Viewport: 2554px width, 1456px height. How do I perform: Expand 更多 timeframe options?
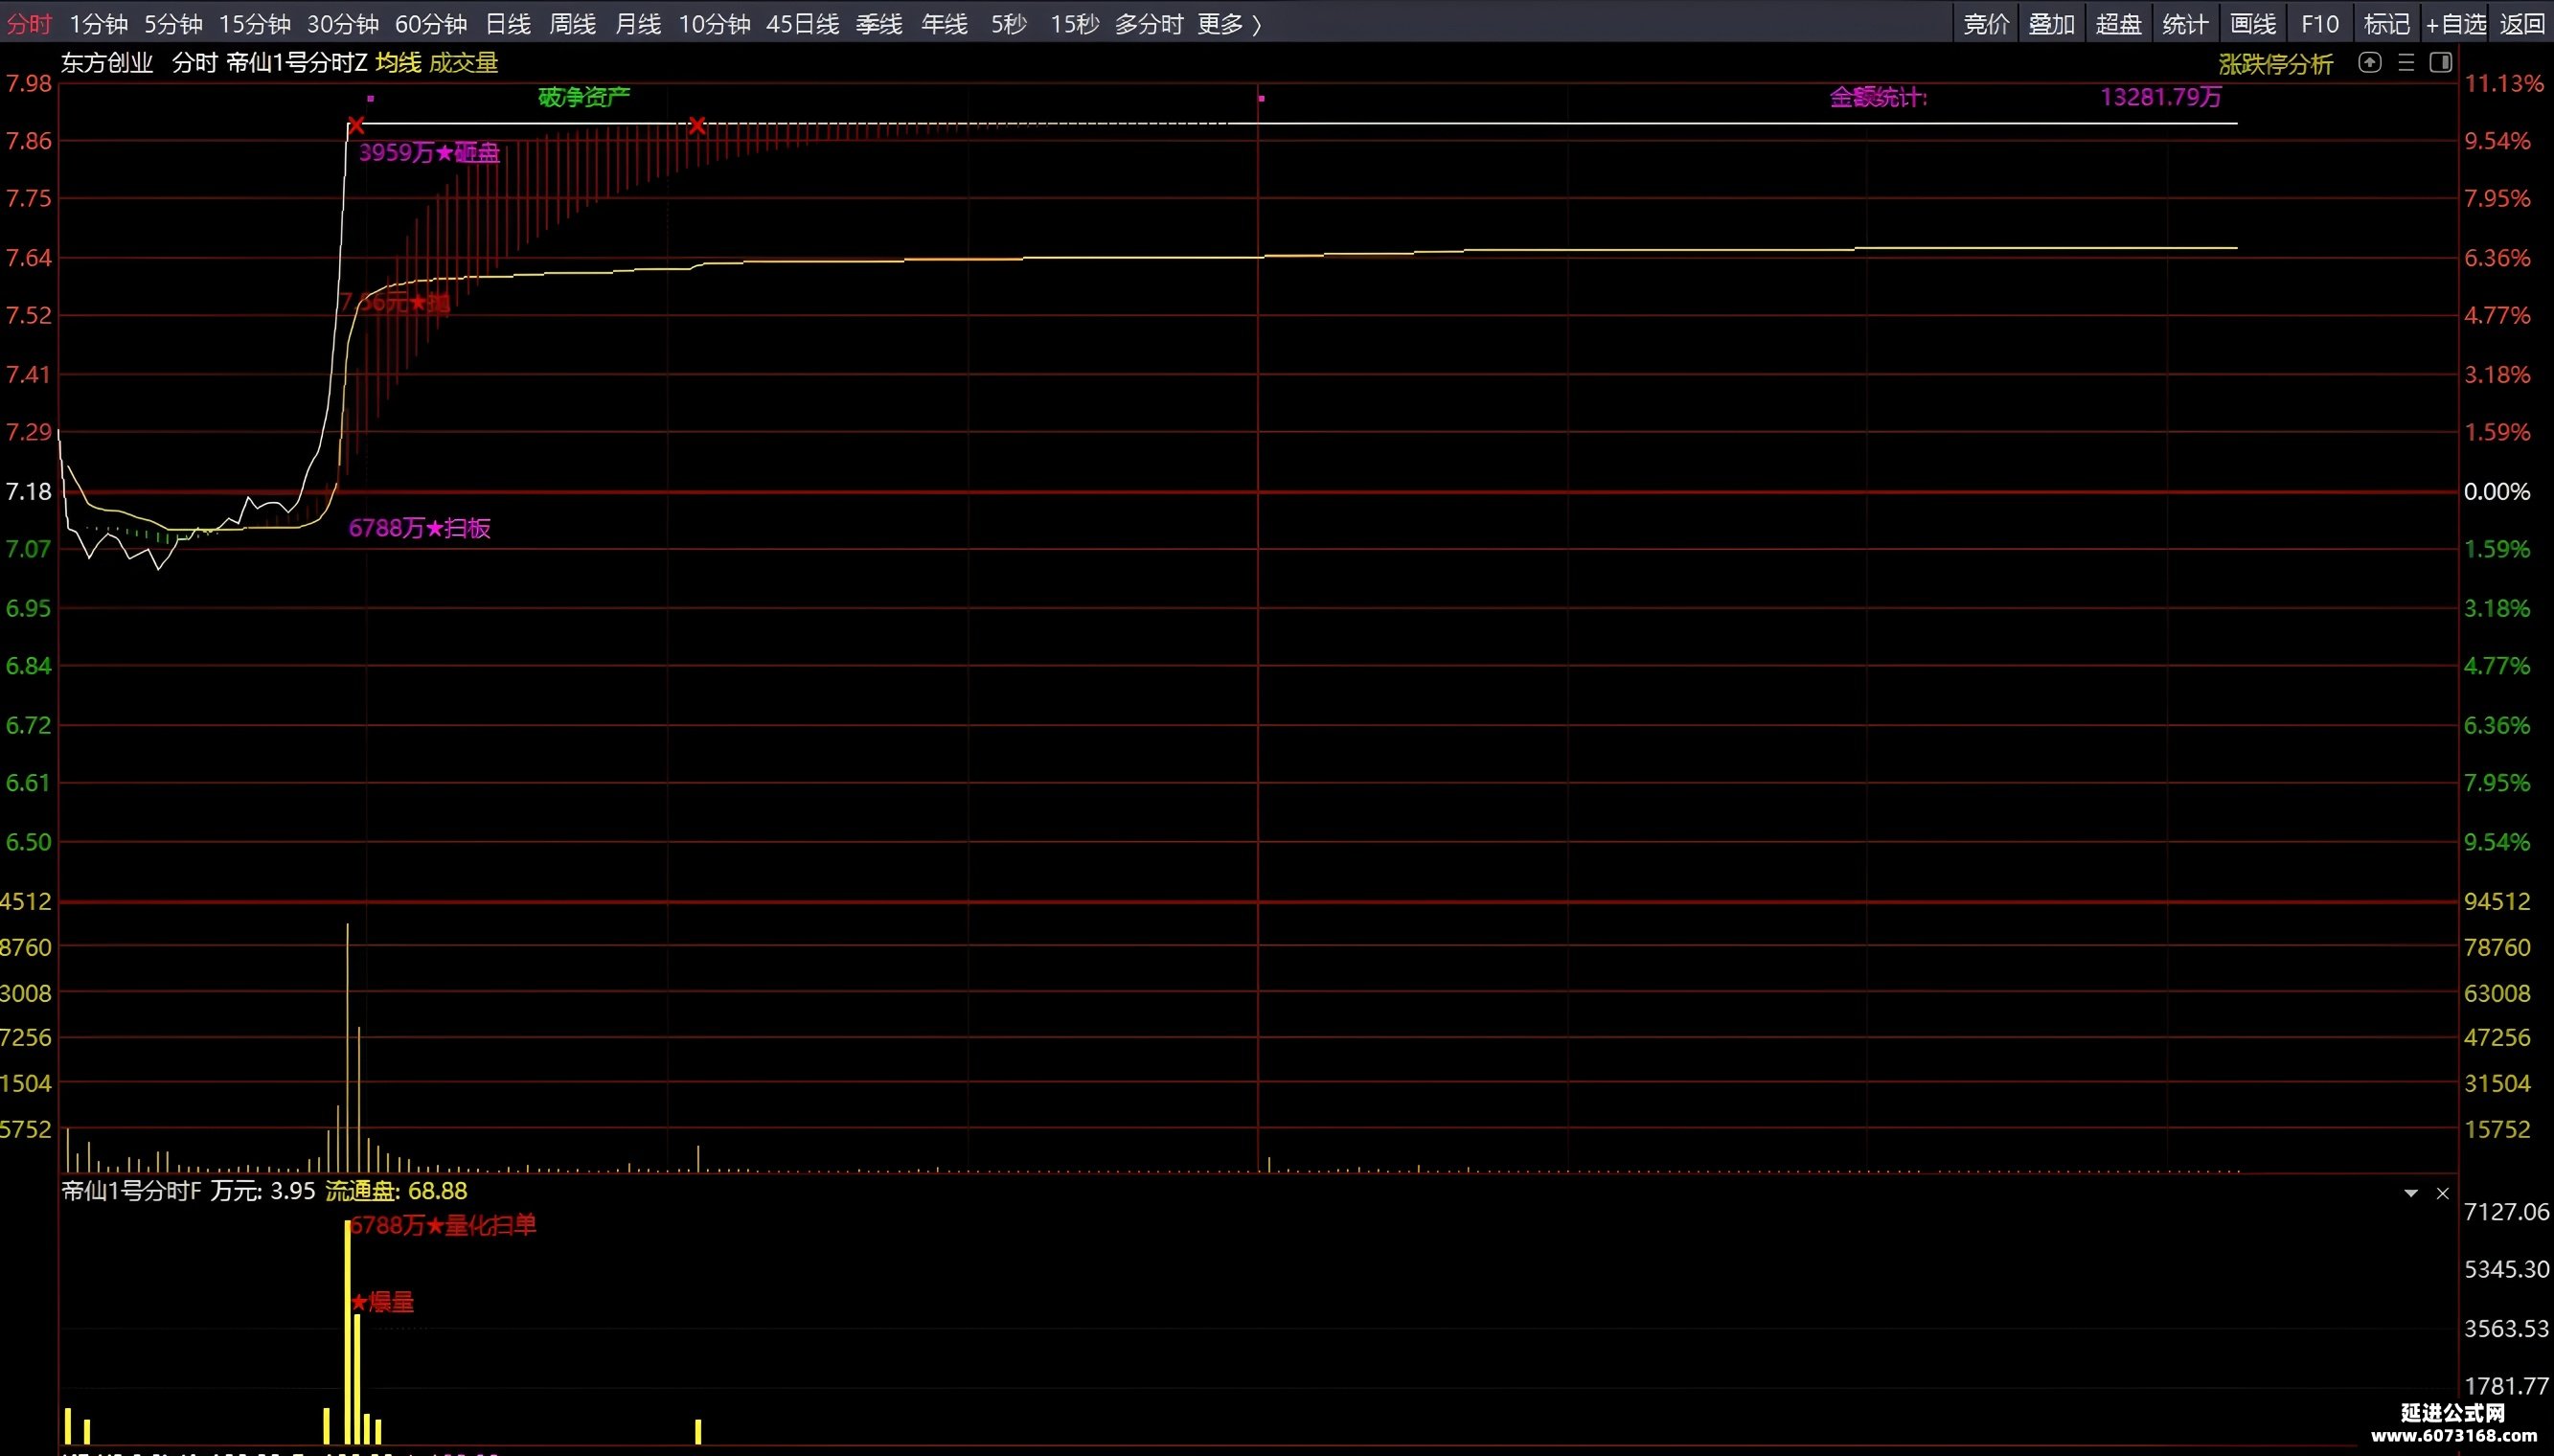pyautogui.click(x=1229, y=23)
